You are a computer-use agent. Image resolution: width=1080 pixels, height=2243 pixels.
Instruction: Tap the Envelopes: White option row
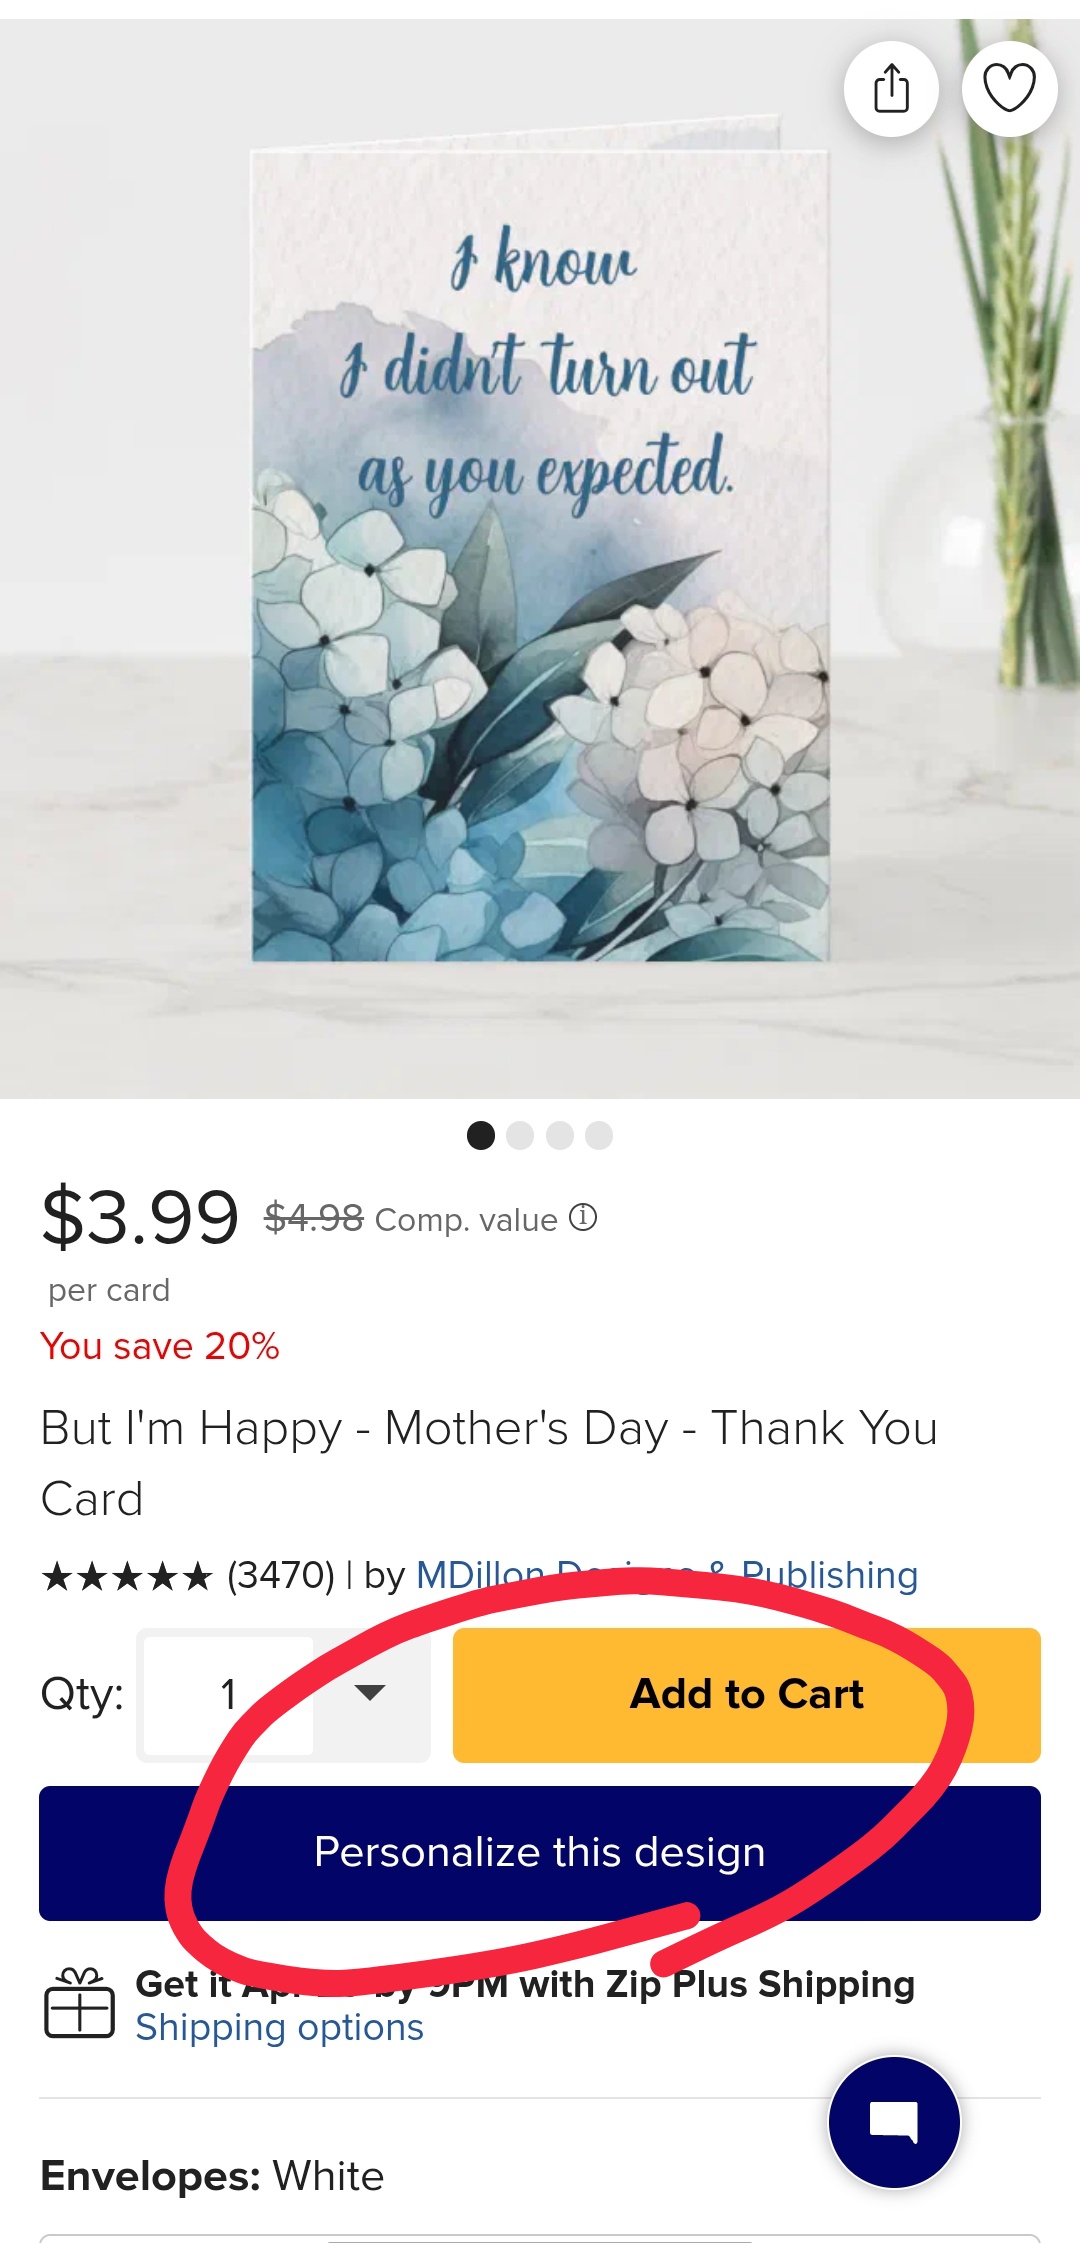coord(212,2176)
